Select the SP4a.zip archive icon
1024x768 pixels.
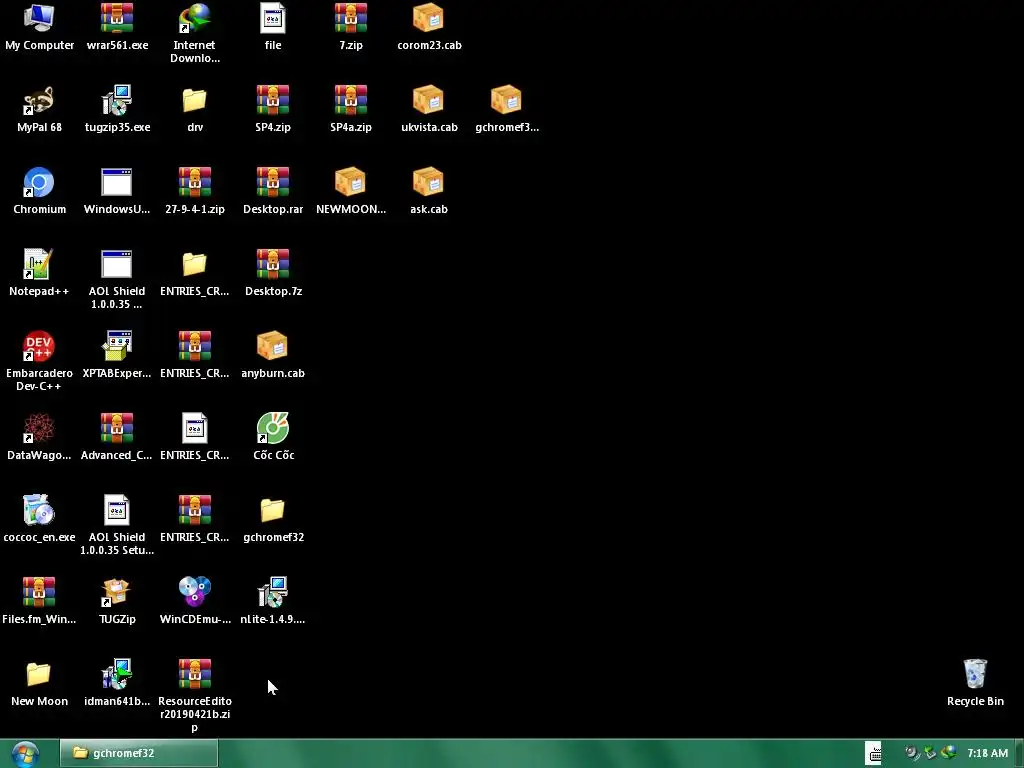pyautogui.click(x=351, y=101)
